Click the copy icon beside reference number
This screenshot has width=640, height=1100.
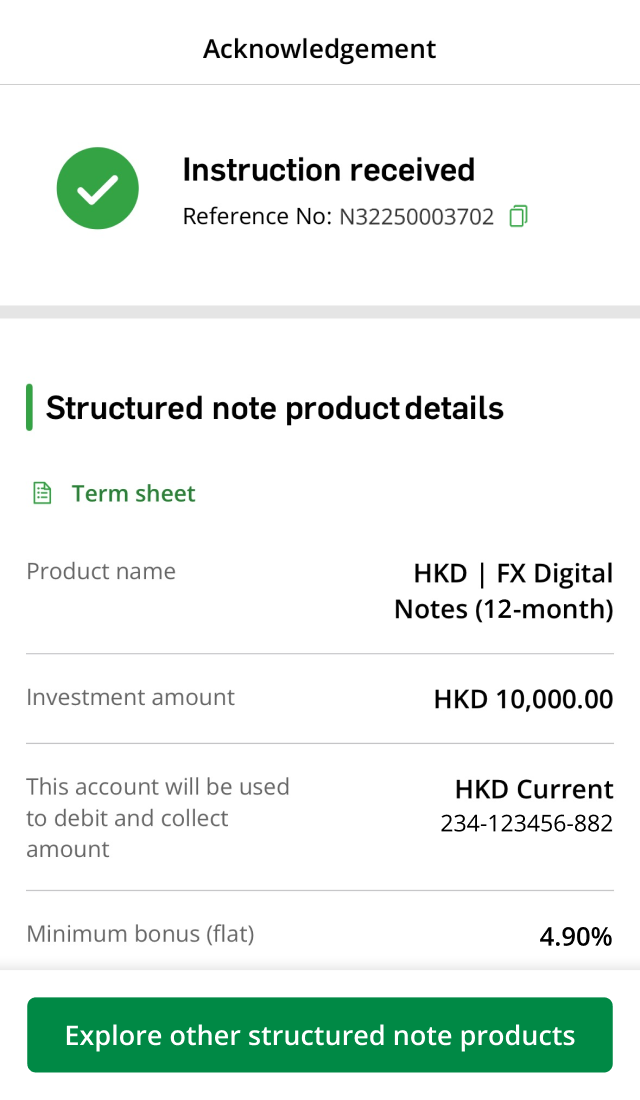(517, 216)
